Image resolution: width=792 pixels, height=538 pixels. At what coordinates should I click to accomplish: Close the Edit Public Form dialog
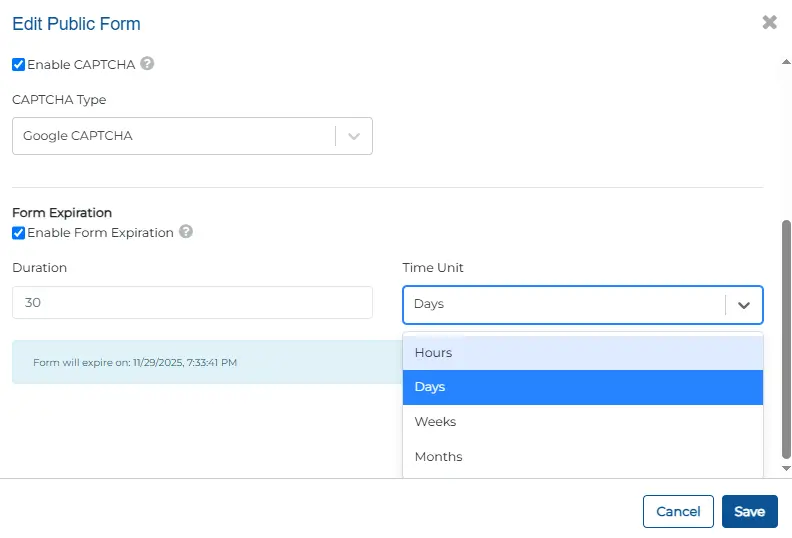pos(769,22)
